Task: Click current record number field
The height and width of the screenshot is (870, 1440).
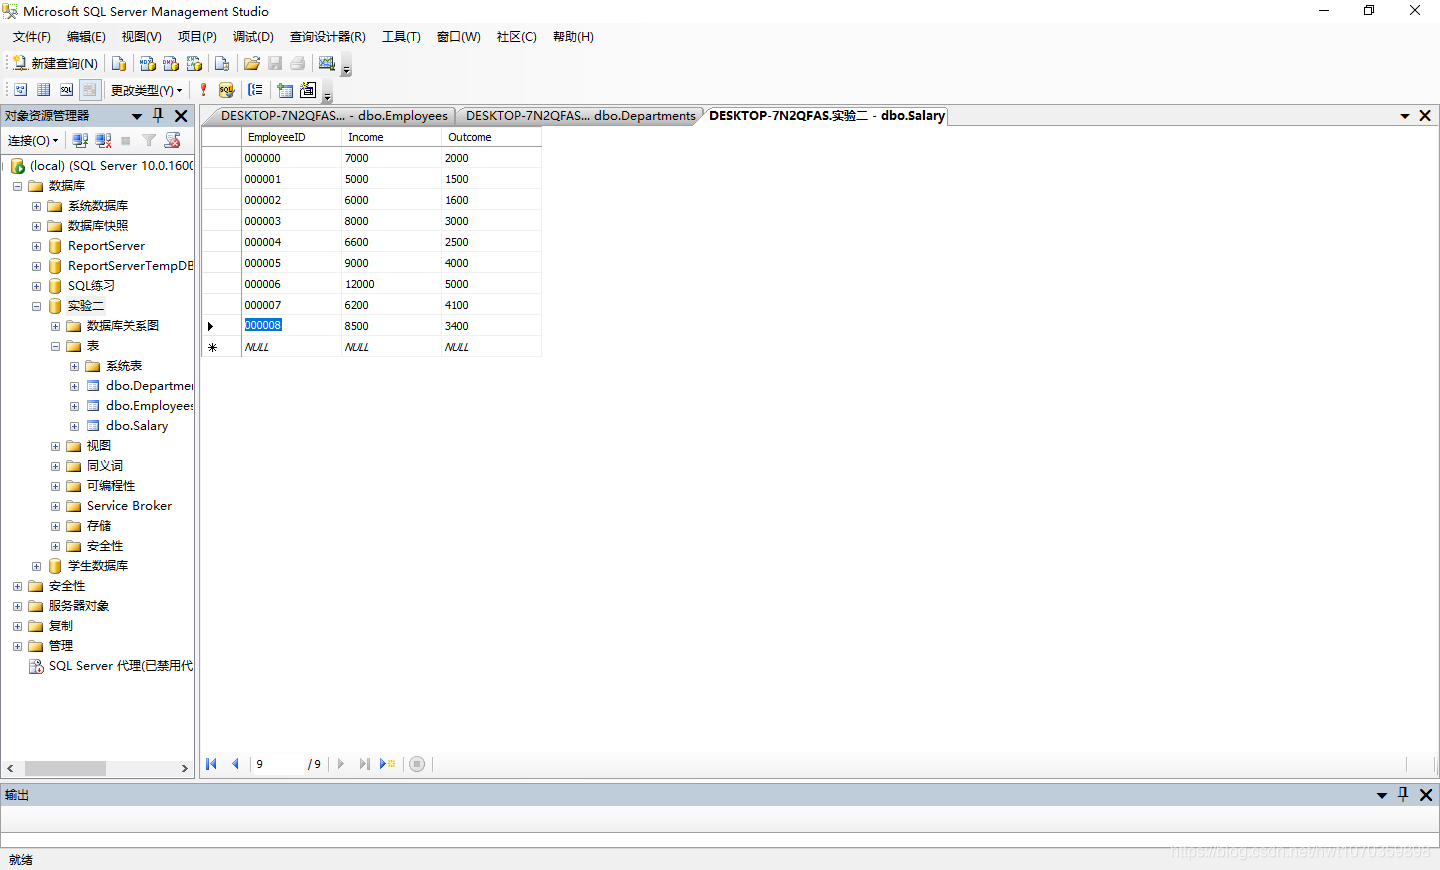Action: 278,764
